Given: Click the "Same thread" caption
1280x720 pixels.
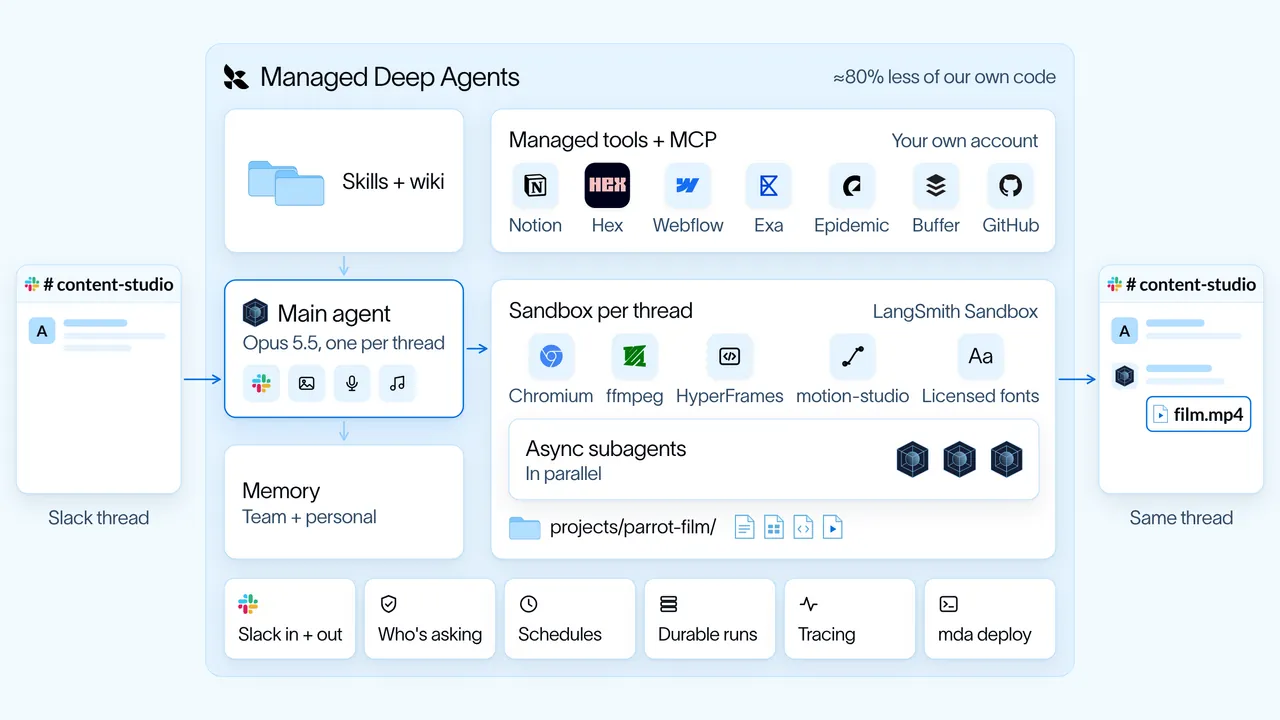Looking at the screenshot, I should click(x=1181, y=518).
